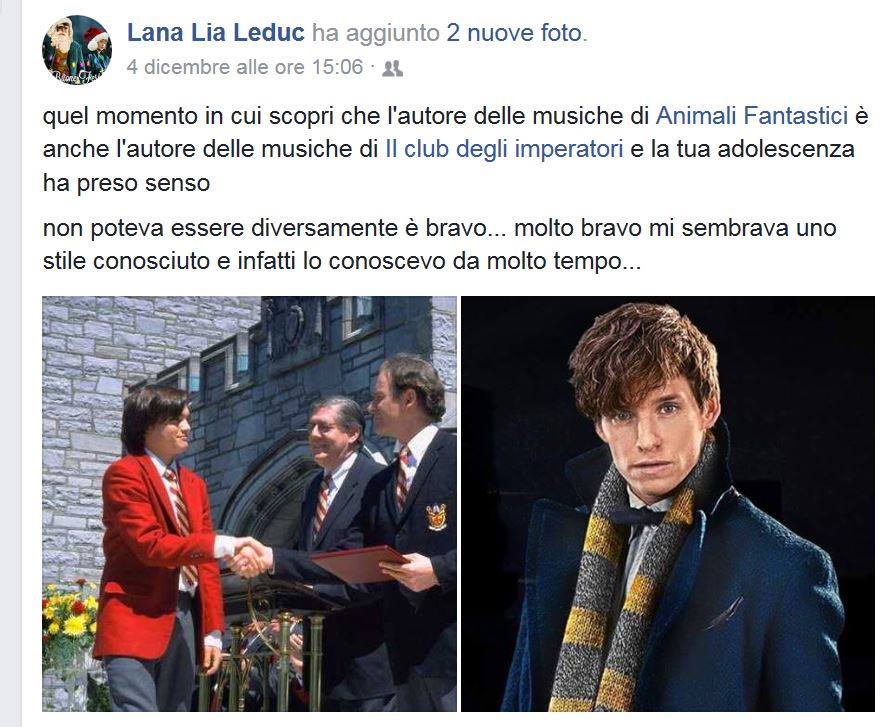Image resolution: width=890 pixels, height=727 pixels.
Task: Click the first paragraph starting "quel momento"
Action: (x=456, y=149)
